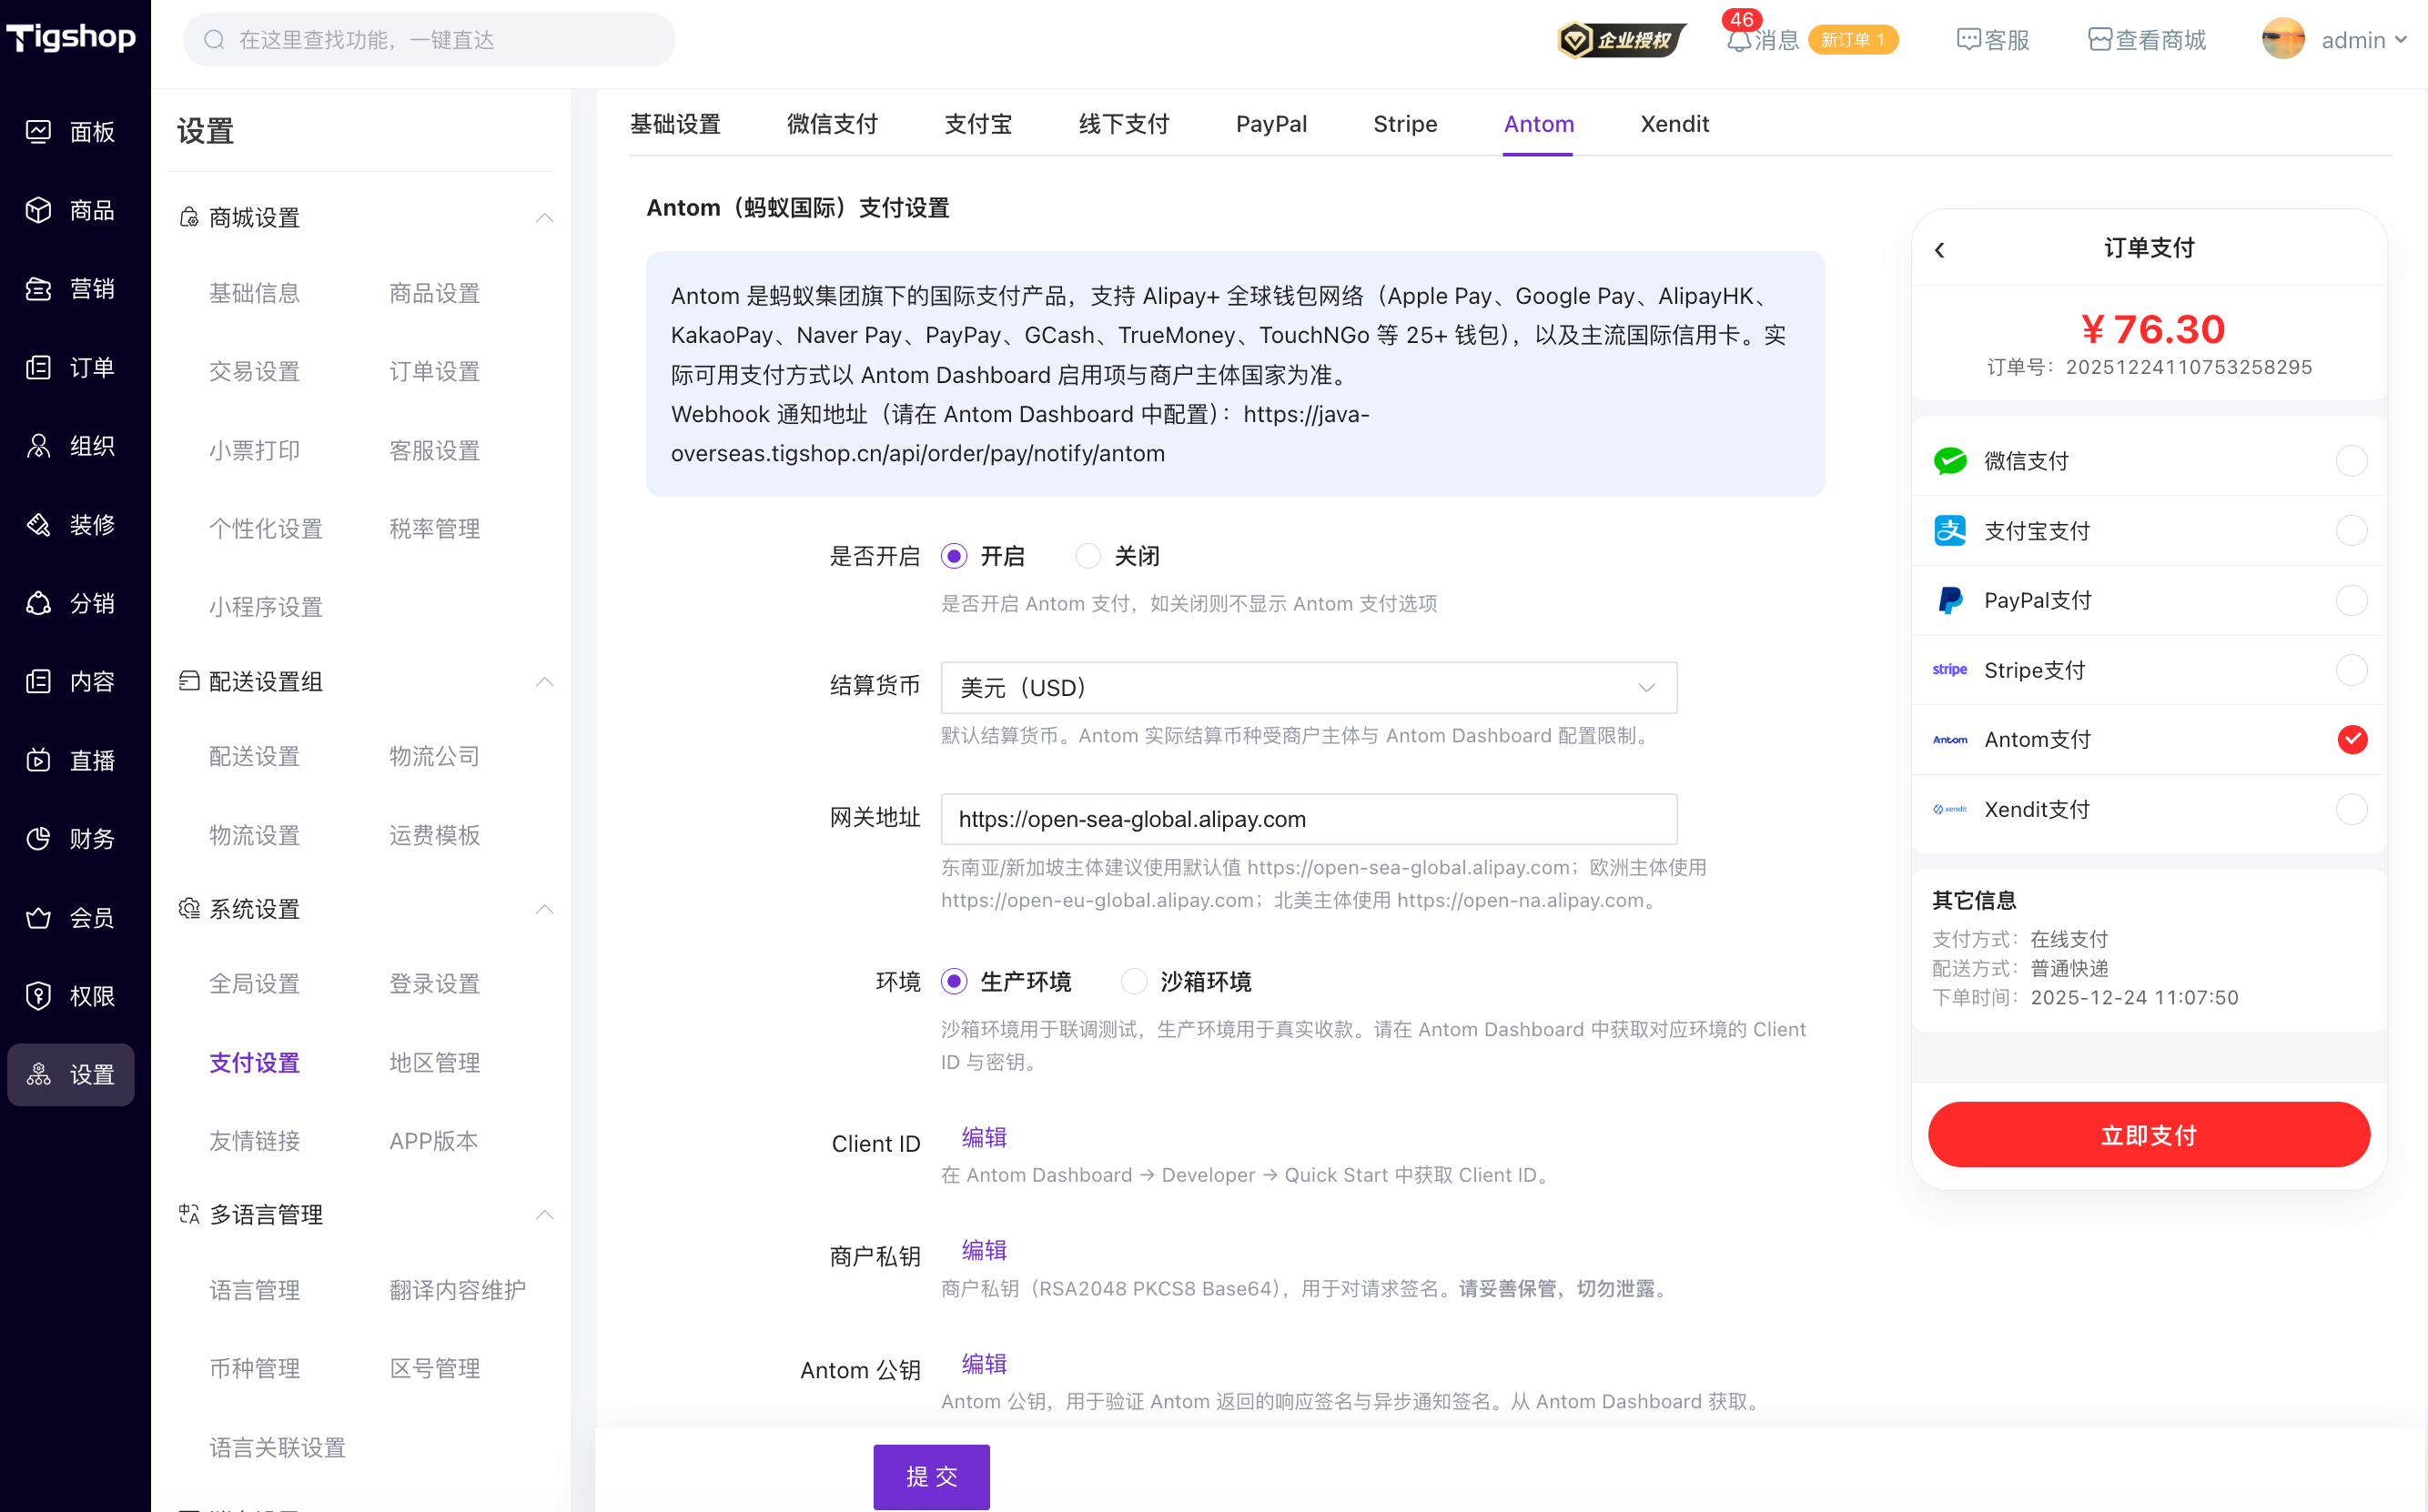Open the 消息 notification bell
This screenshot has width=2428, height=1512.
tap(1739, 40)
